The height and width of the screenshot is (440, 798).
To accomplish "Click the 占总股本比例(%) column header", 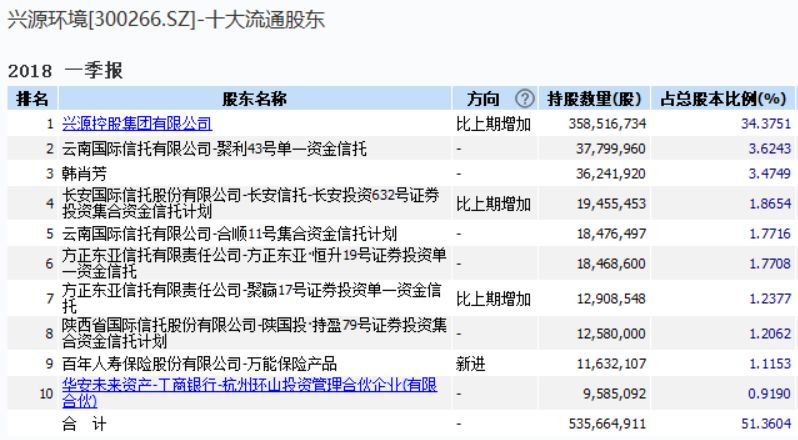I will [723, 98].
